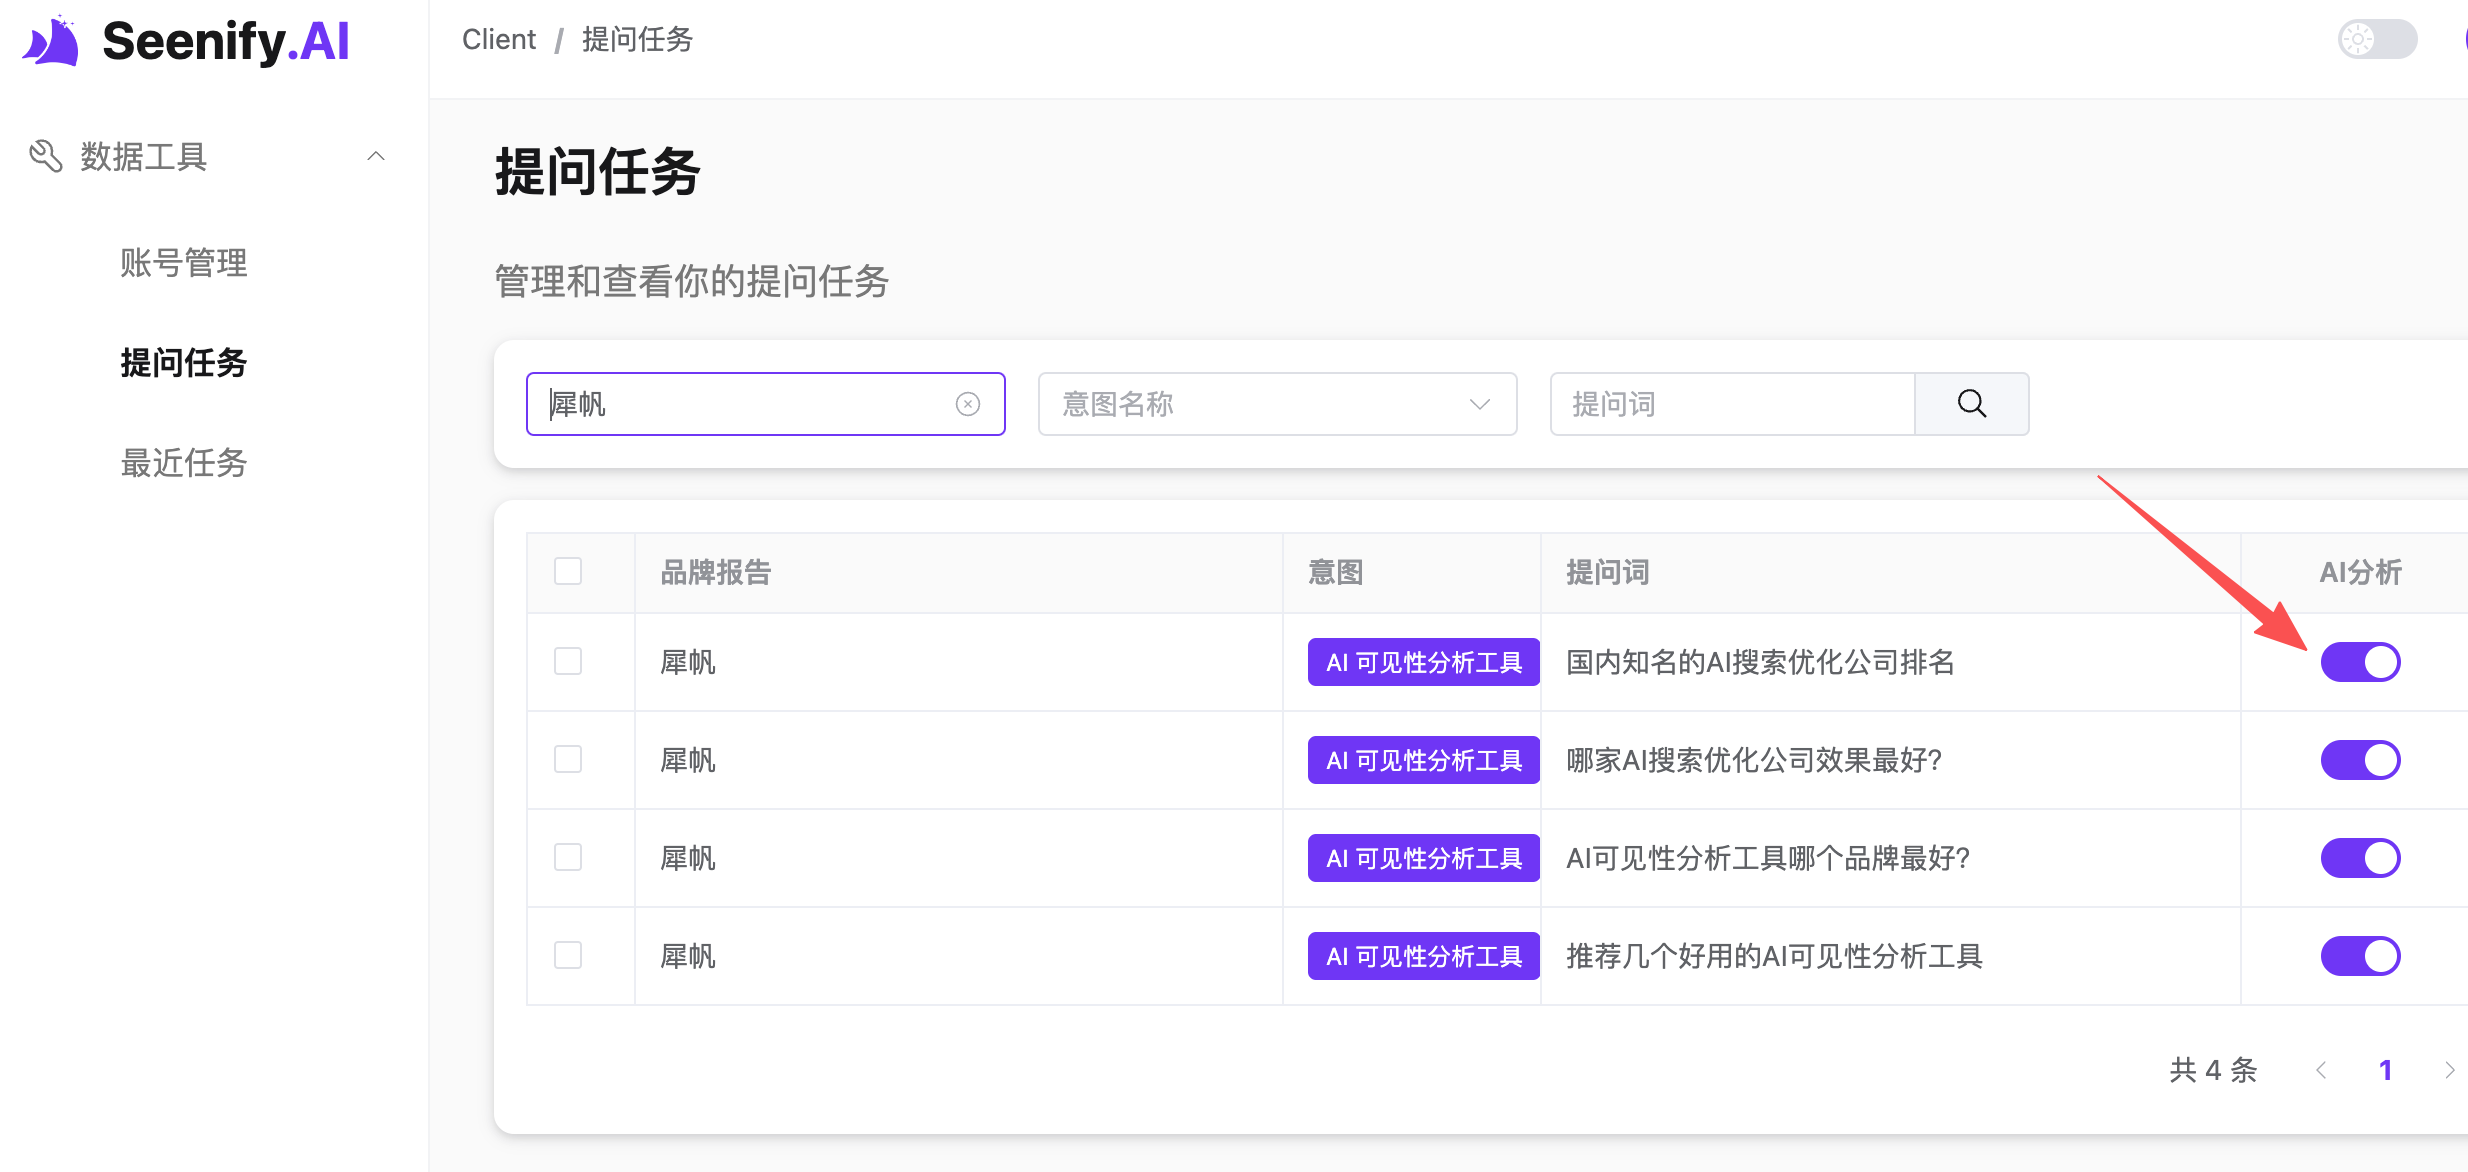Screen dimensions: 2468x1172
Task: Clear the 犀帆 search text via the x icon
Action: click(x=966, y=404)
